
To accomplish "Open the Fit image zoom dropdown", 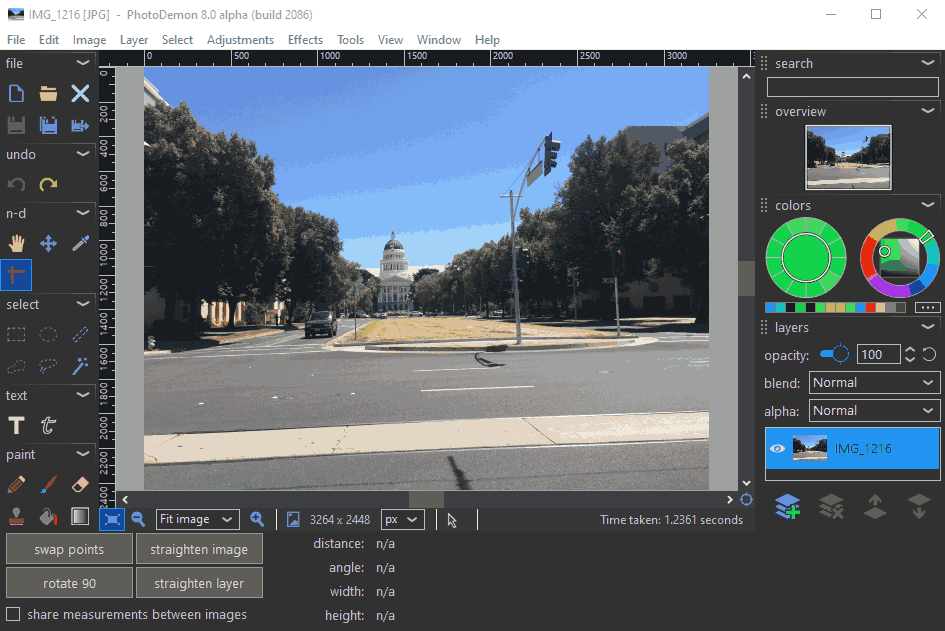I will (x=197, y=519).
